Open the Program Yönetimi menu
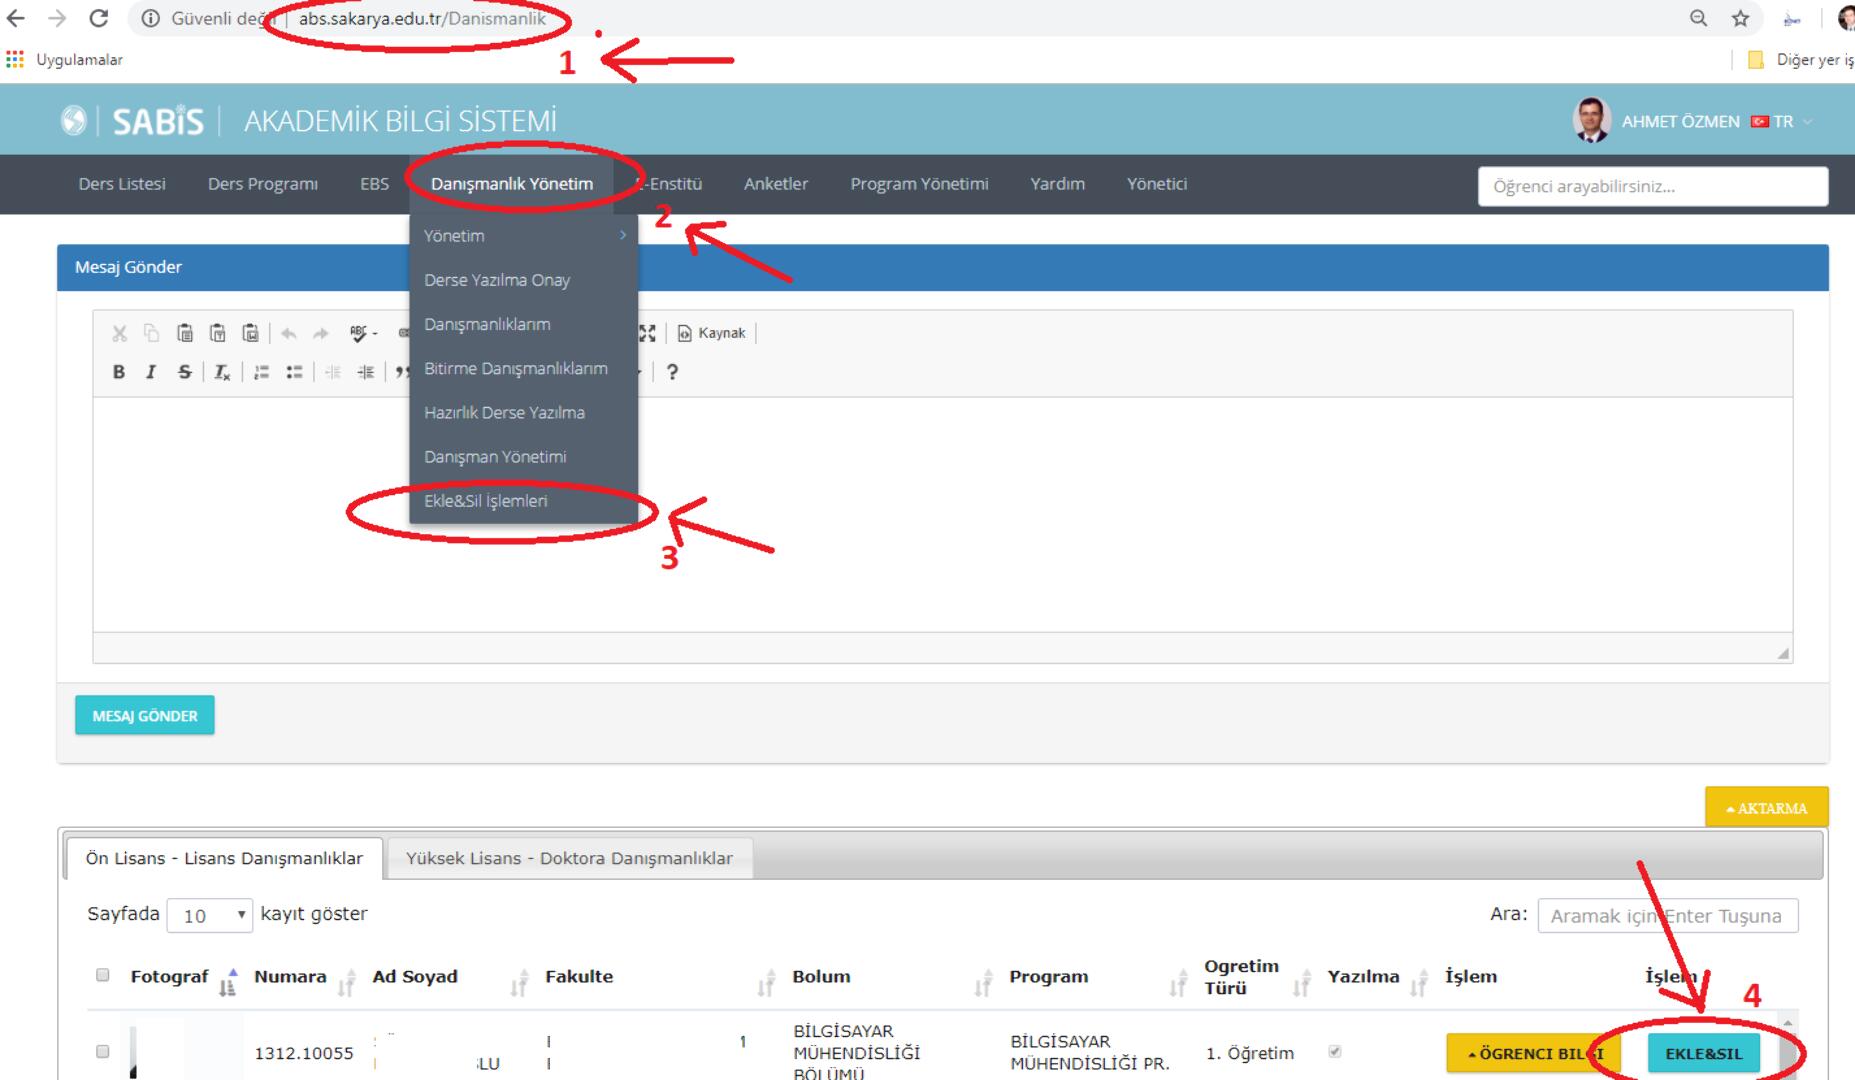The width and height of the screenshot is (1855, 1080). pyautogui.click(x=919, y=184)
